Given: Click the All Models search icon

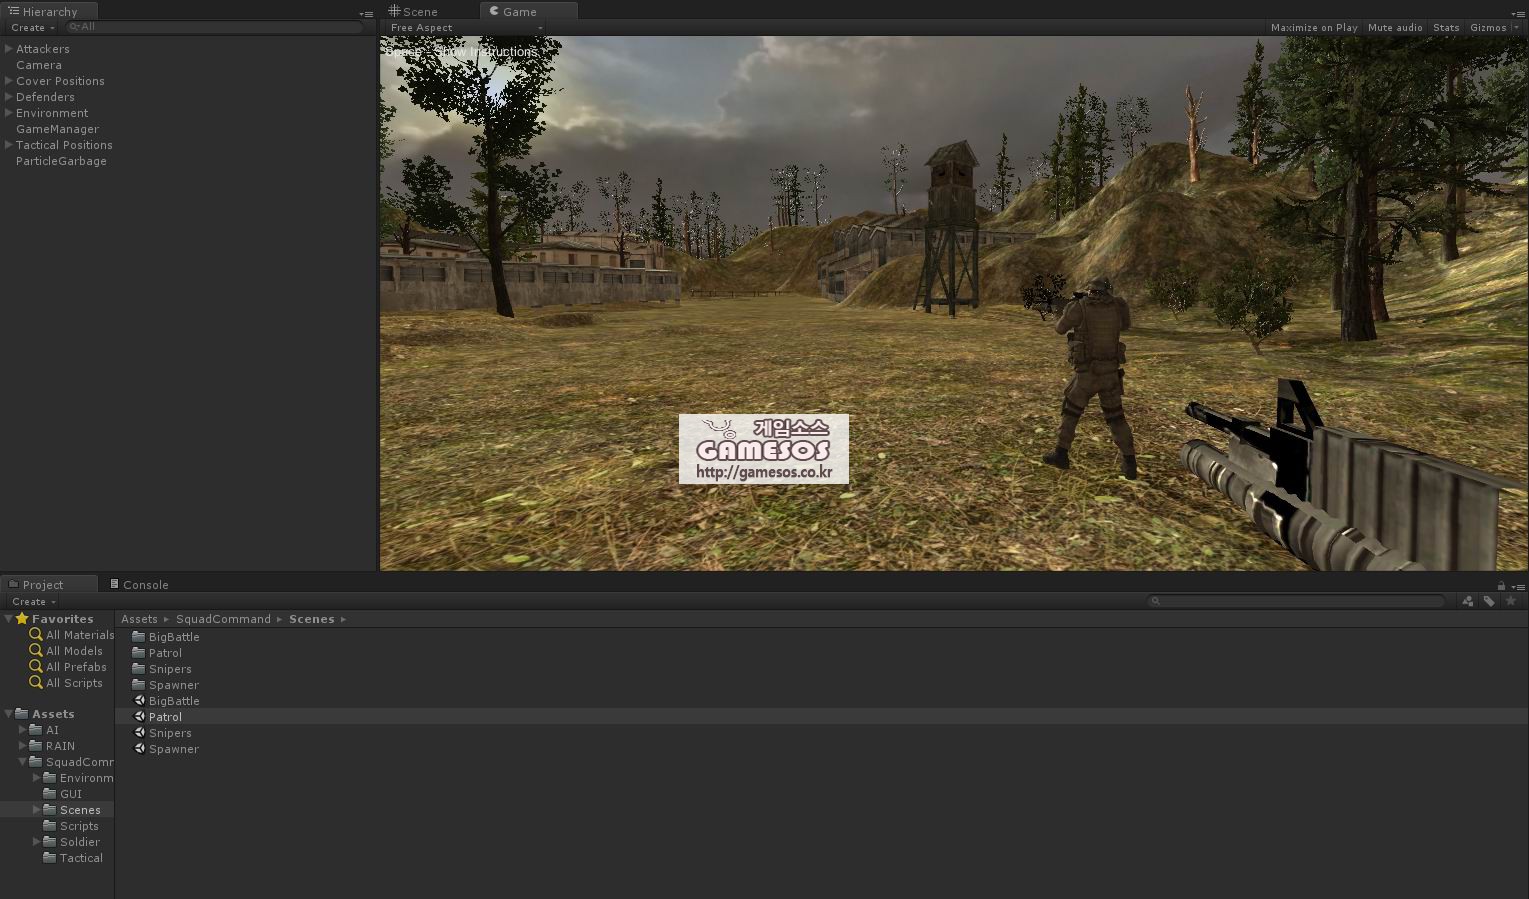Looking at the screenshot, I should click(36, 651).
